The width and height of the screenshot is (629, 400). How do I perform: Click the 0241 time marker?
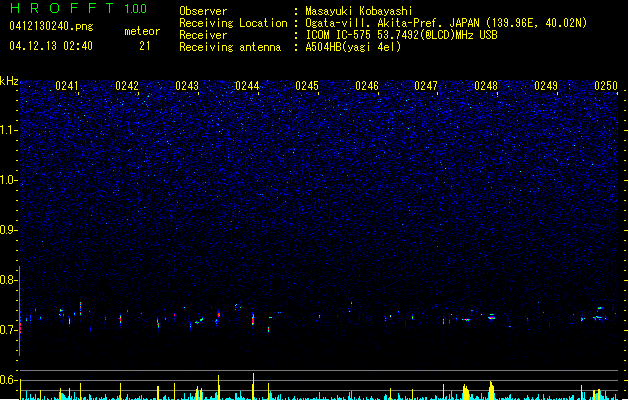click(67, 86)
